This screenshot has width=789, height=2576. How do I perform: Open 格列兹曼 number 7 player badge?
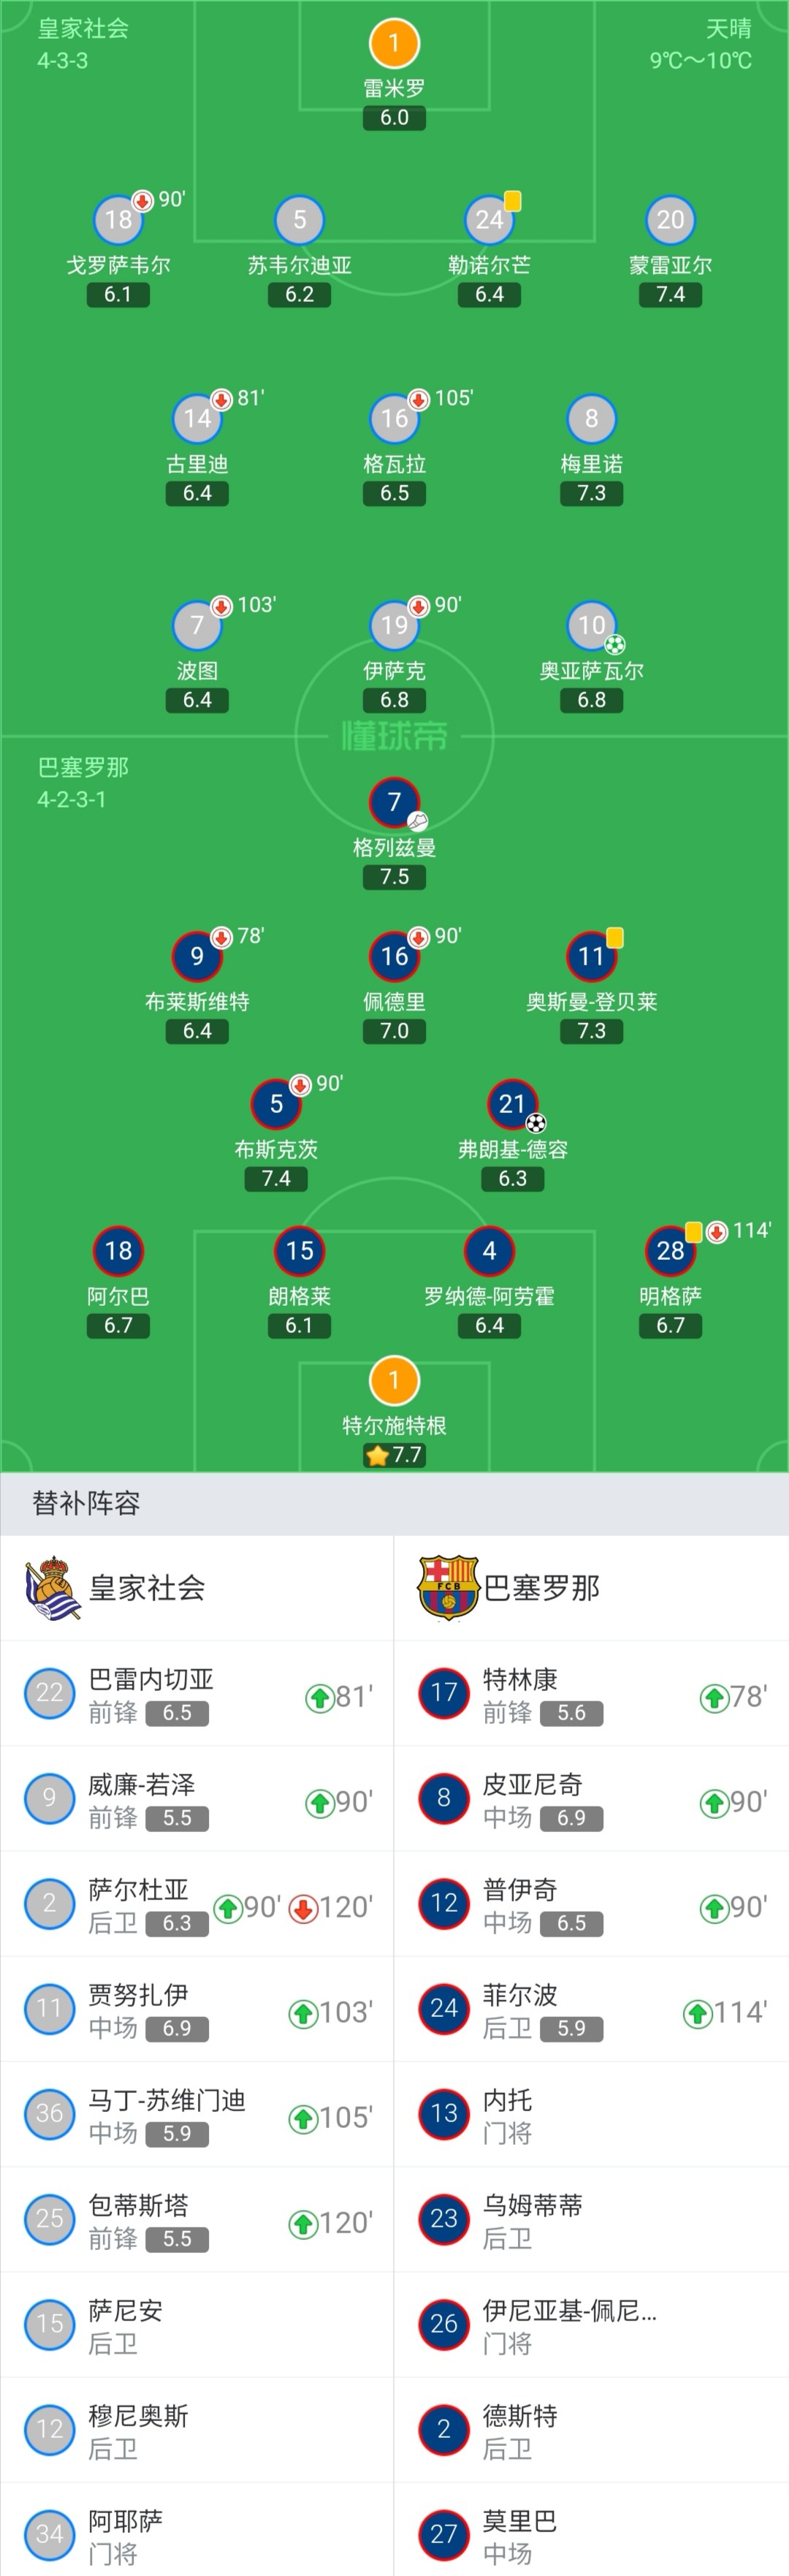pos(394,802)
